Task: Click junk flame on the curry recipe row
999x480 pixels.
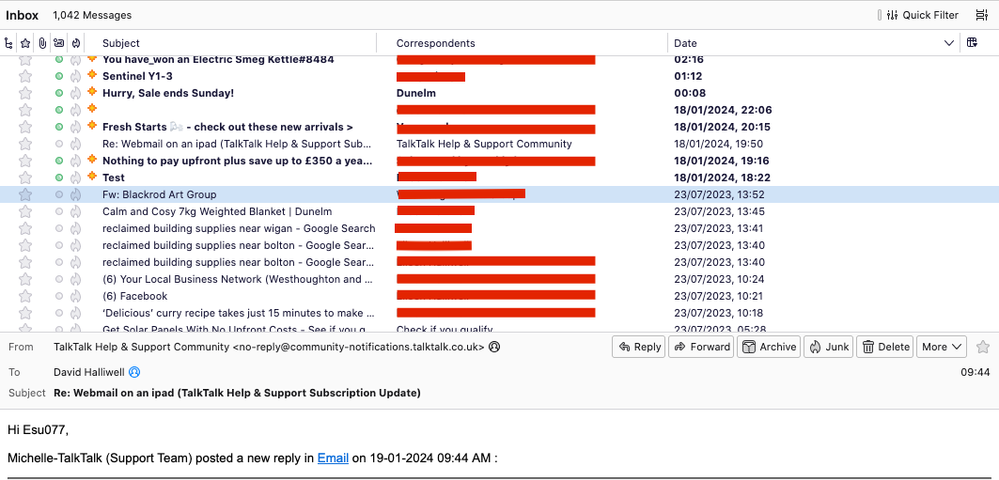Action: click(x=76, y=313)
